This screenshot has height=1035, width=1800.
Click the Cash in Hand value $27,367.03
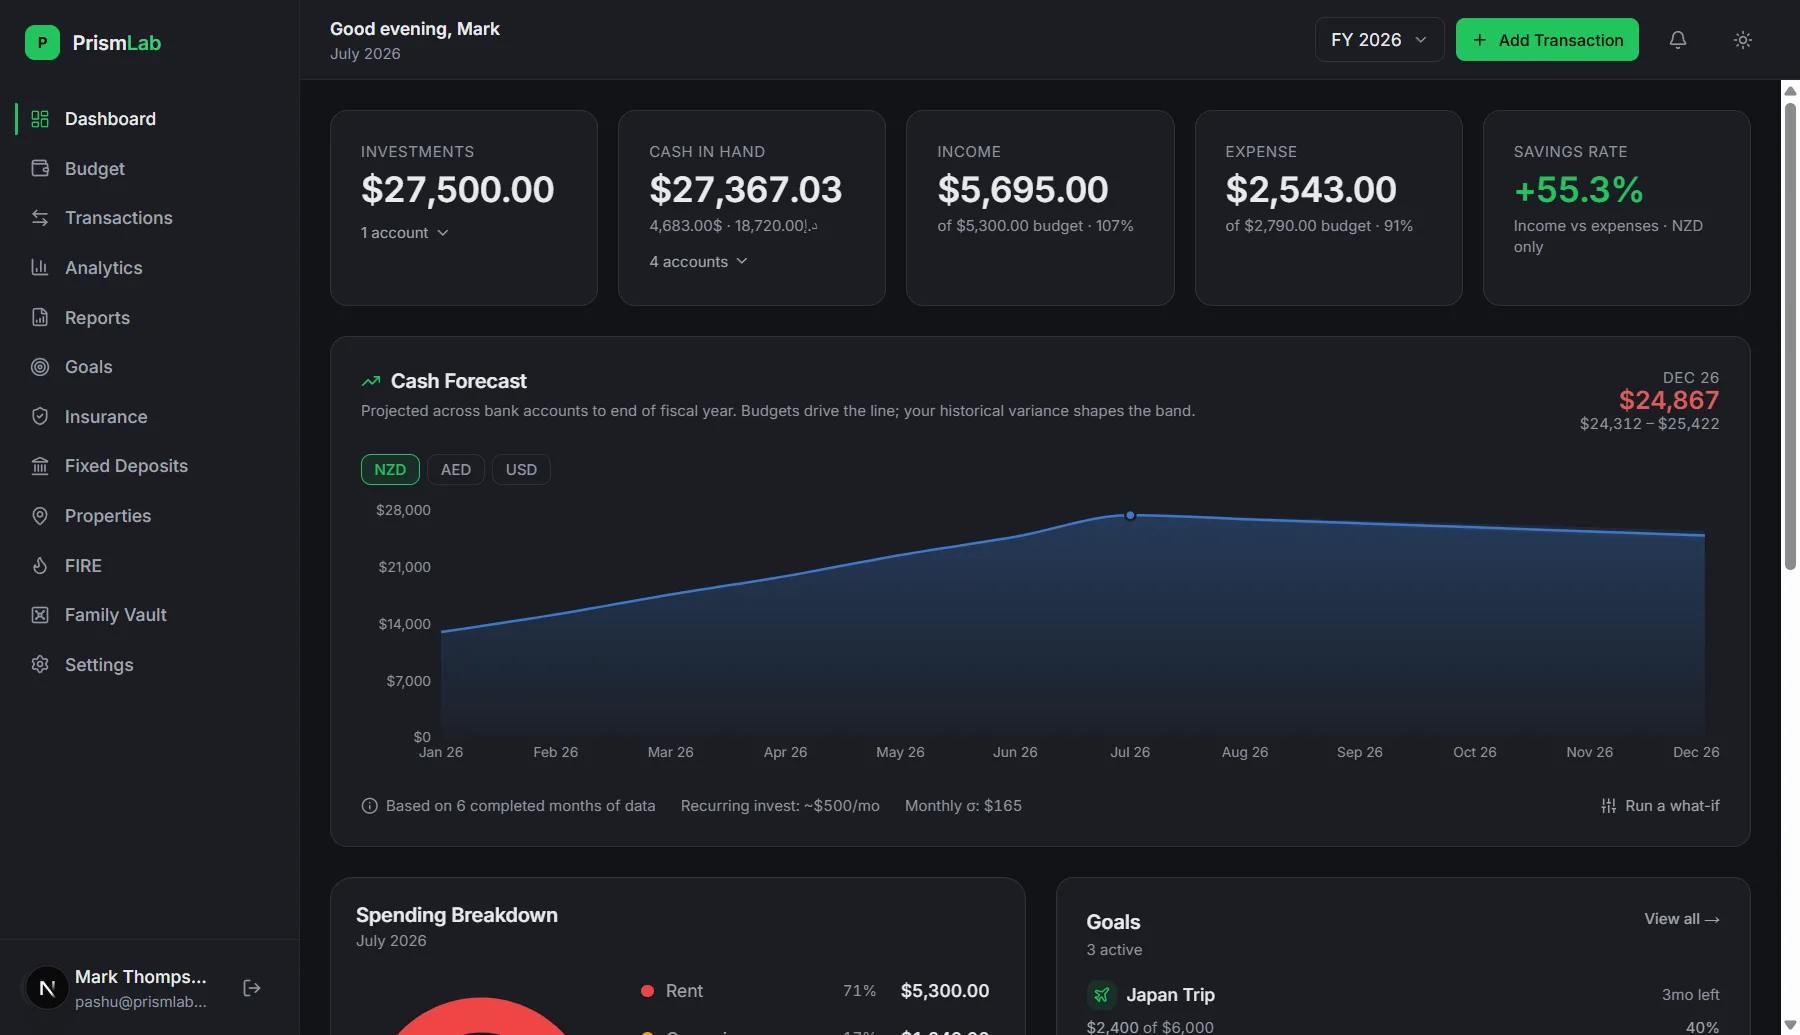[745, 190]
